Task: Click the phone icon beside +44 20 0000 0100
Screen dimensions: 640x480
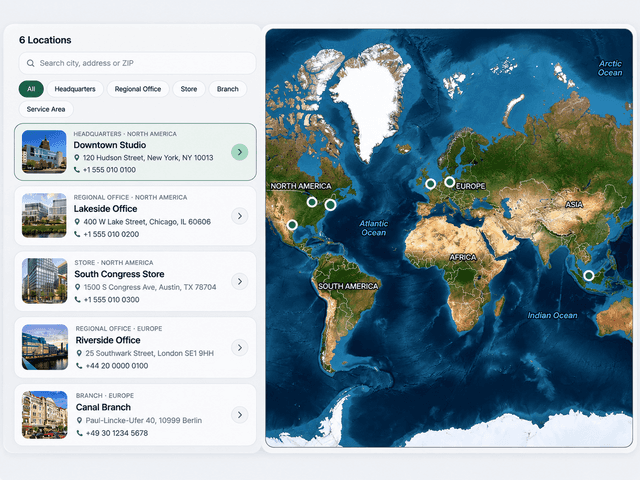Action: coord(79,366)
